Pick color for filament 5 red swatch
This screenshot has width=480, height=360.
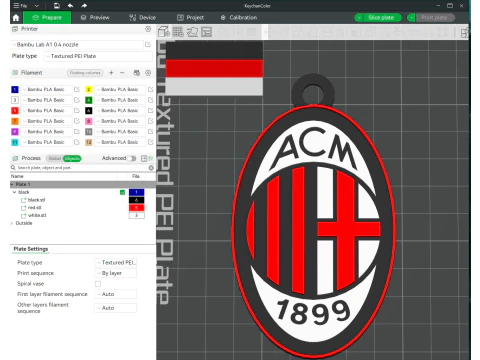point(15,110)
